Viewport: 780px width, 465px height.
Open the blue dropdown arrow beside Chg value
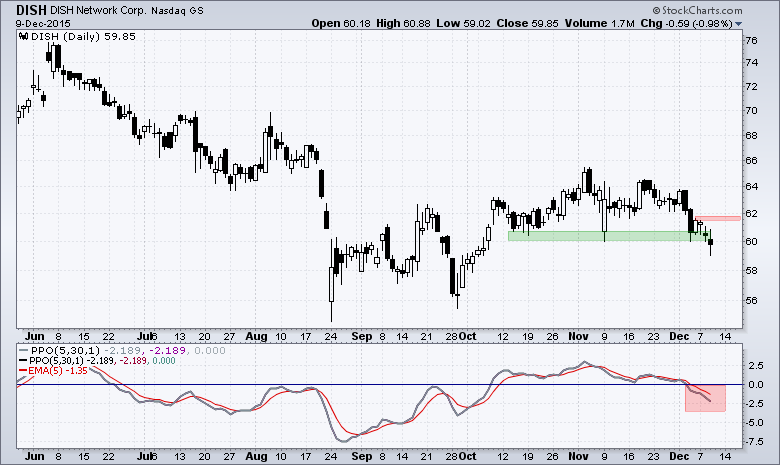738,23
